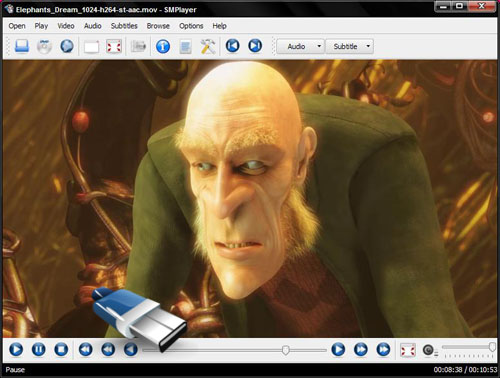Open a DVD via the disc icon

(x=44, y=46)
